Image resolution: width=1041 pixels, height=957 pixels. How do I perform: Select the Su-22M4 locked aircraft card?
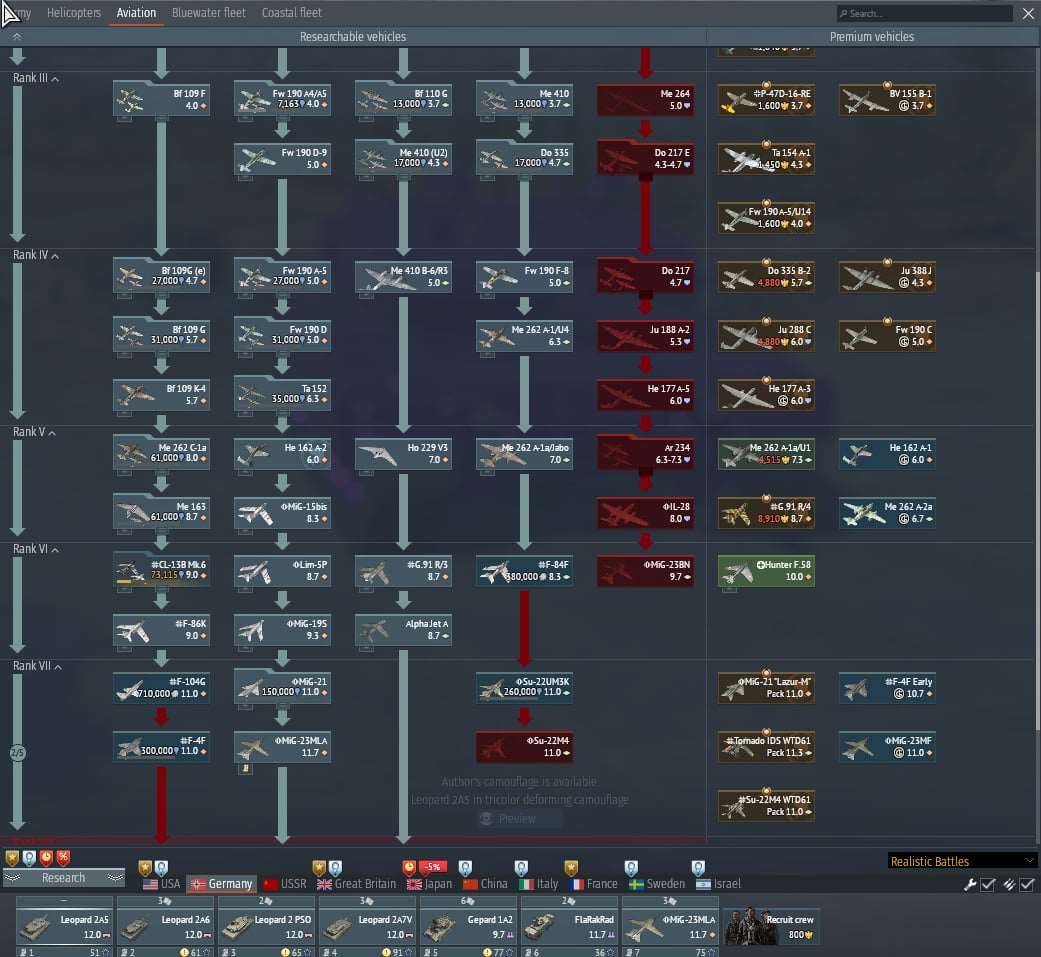[x=524, y=746]
